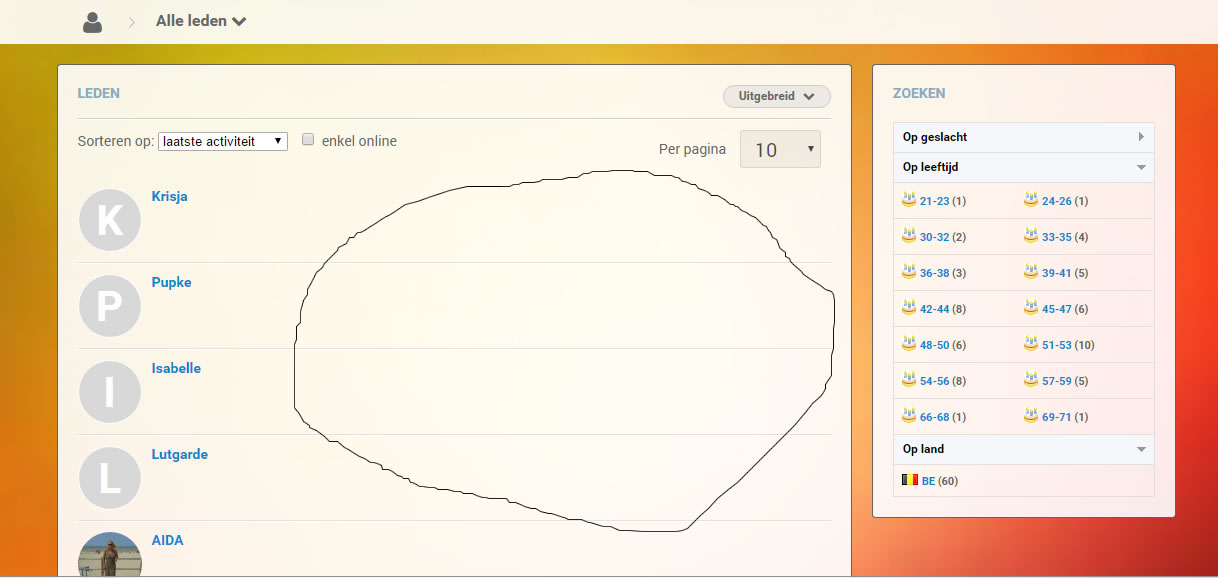Filter members by age 51-53

click(1056, 345)
